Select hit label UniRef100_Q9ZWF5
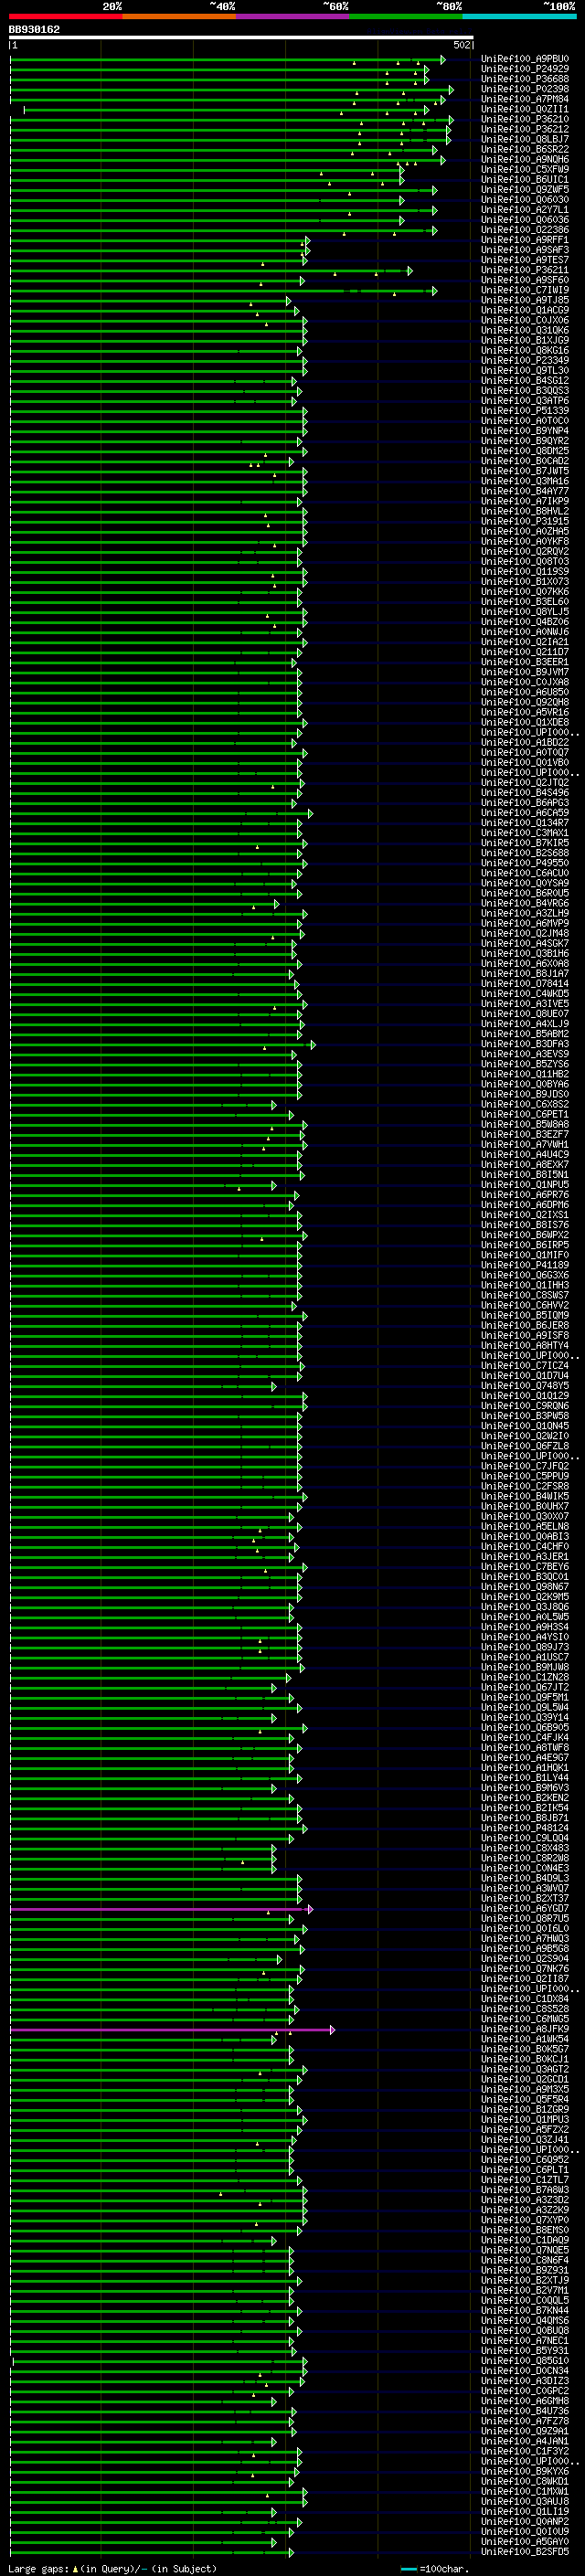Image resolution: width=585 pixels, height=2576 pixels. click(525, 189)
